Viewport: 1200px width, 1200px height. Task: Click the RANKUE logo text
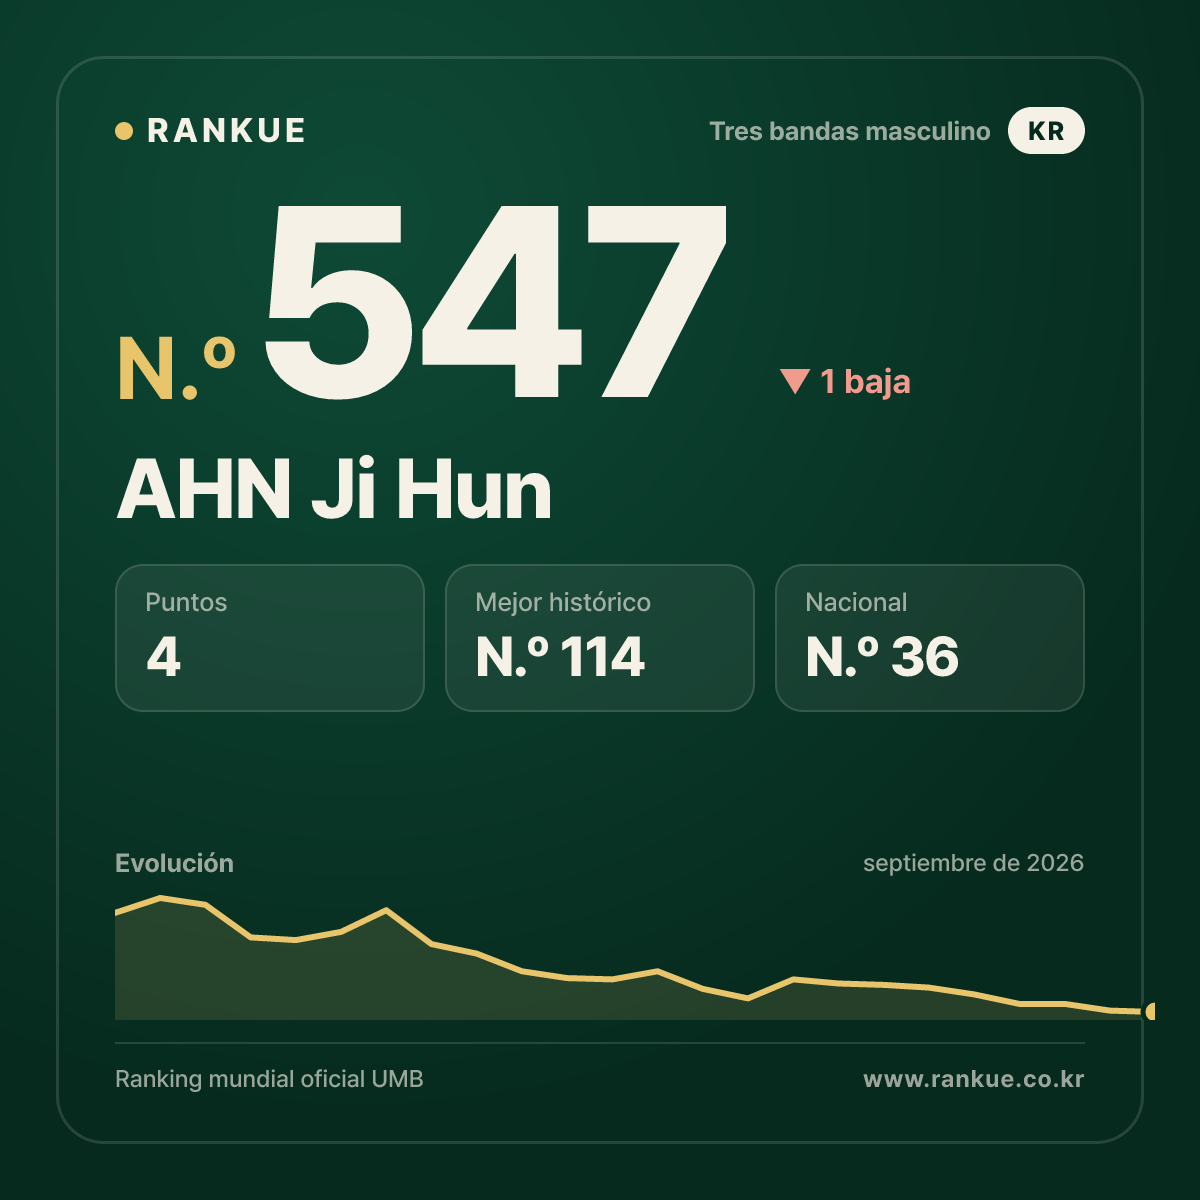click(226, 131)
